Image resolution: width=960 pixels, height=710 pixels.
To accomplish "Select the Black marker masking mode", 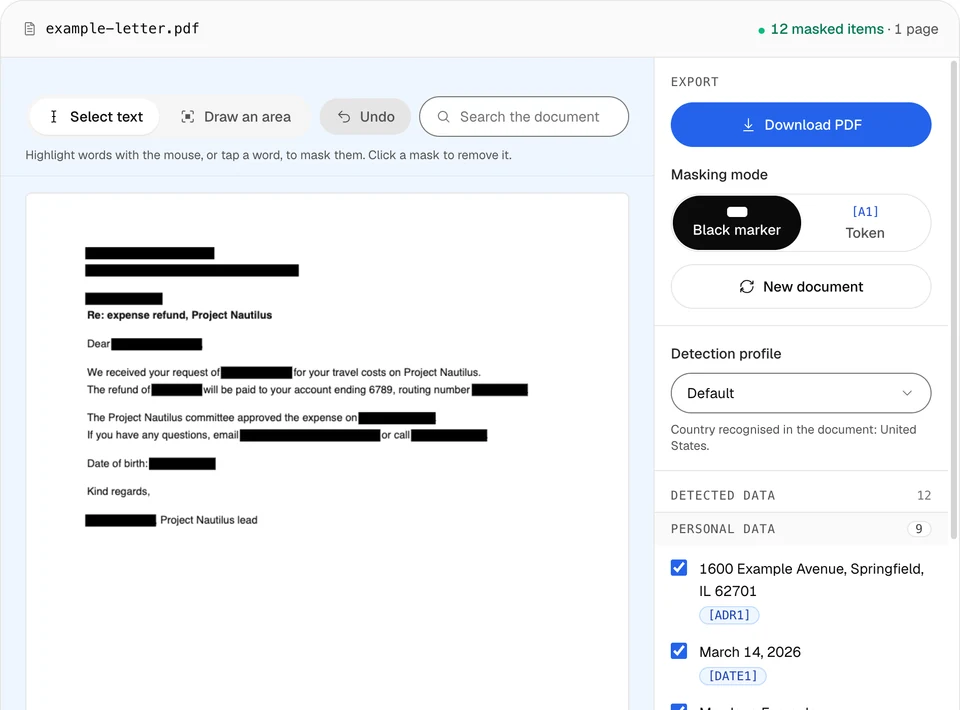I will point(737,223).
